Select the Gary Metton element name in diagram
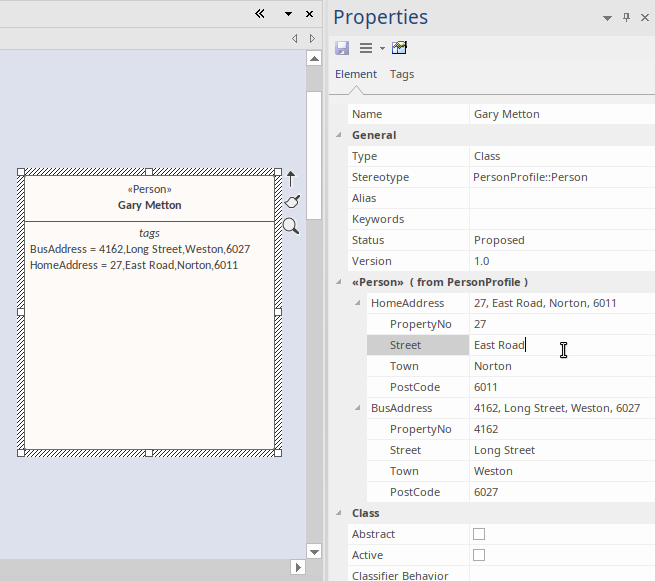Viewport: 655px width, 581px height. pos(150,205)
